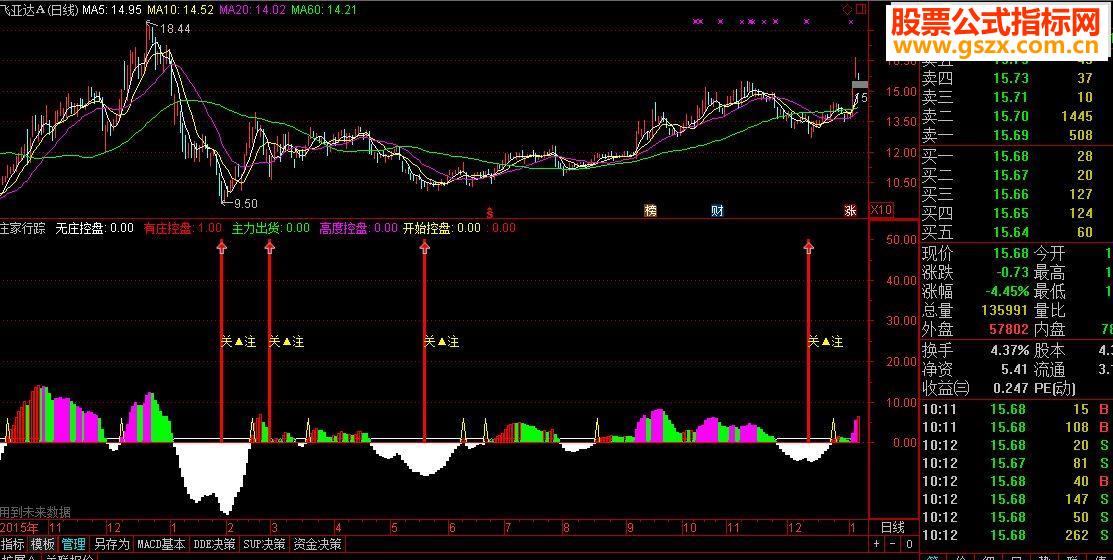
Task: Select the 10:11 trade row with volume 108
Action: click(1016, 427)
